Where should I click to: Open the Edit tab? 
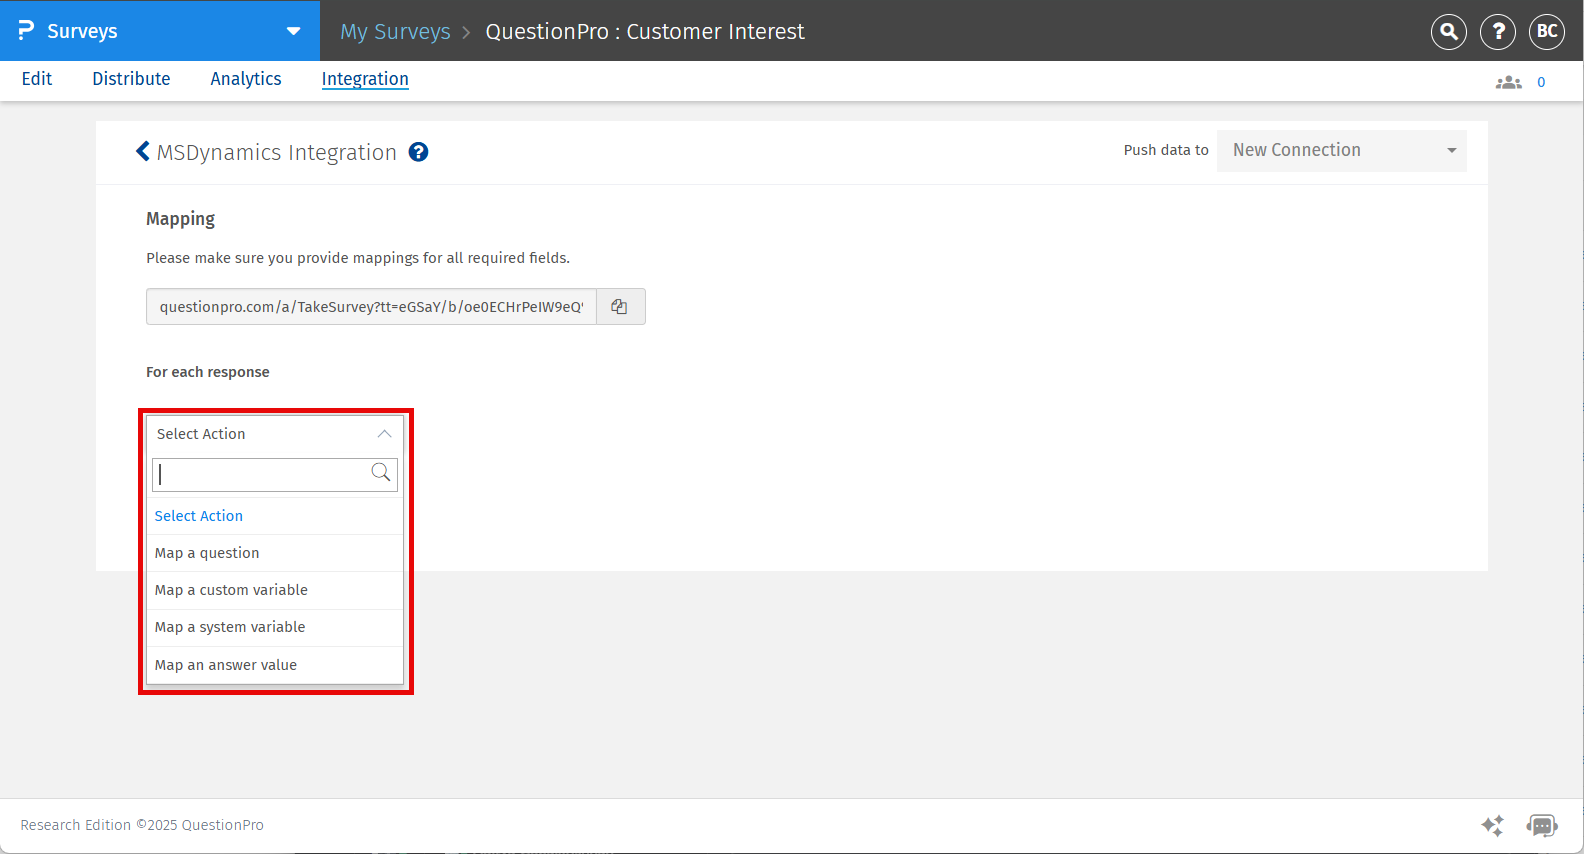point(37,79)
